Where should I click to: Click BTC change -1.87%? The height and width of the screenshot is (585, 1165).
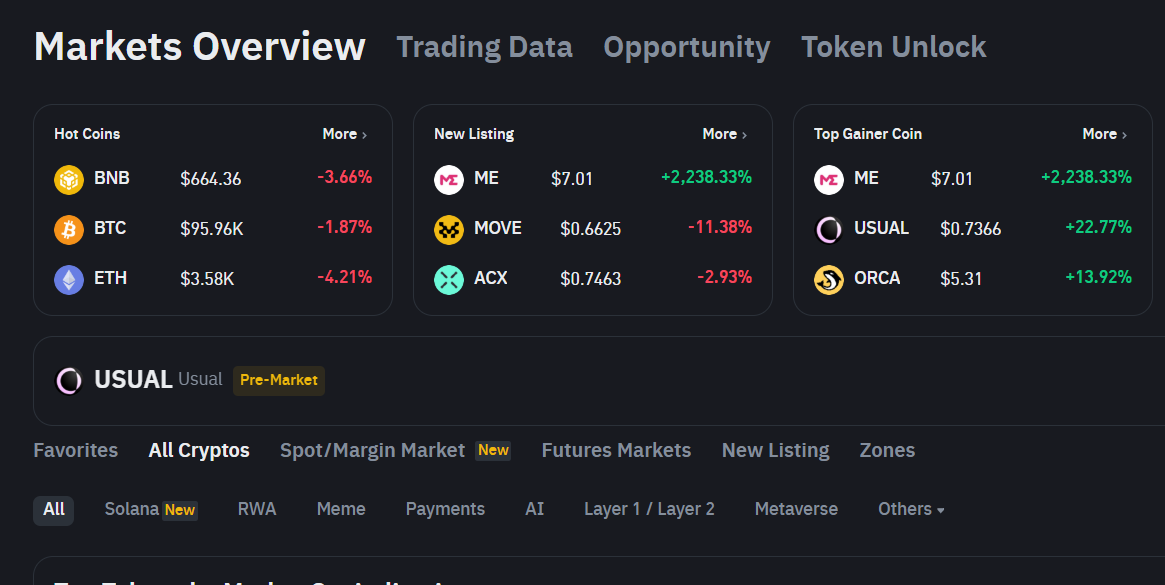(345, 227)
